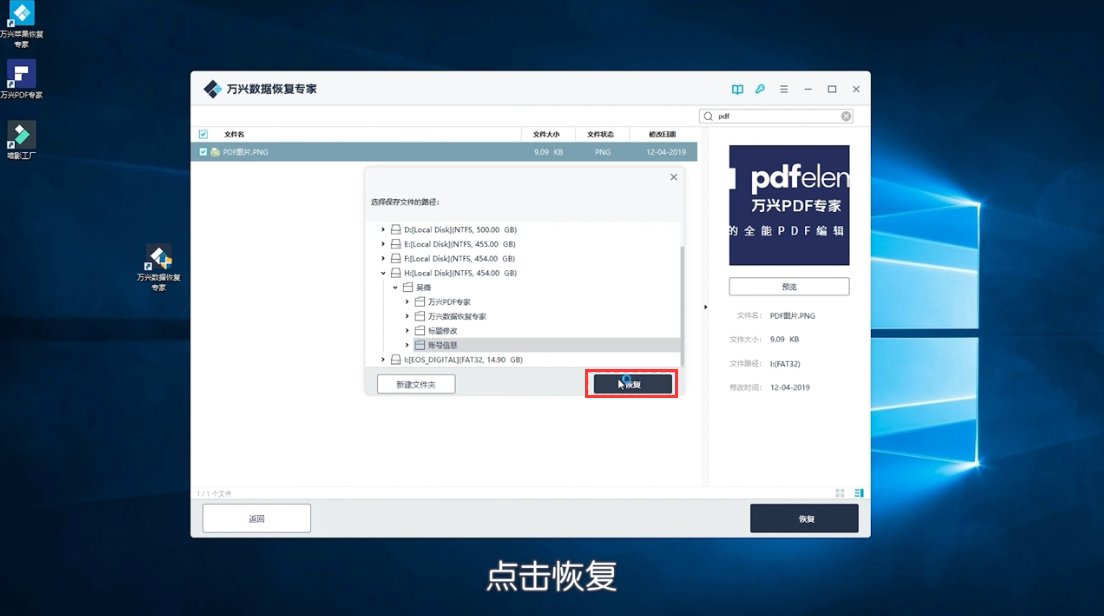The image size is (1104, 616).
Task: Open the hamburger menu in the title bar
Action: tap(783, 89)
